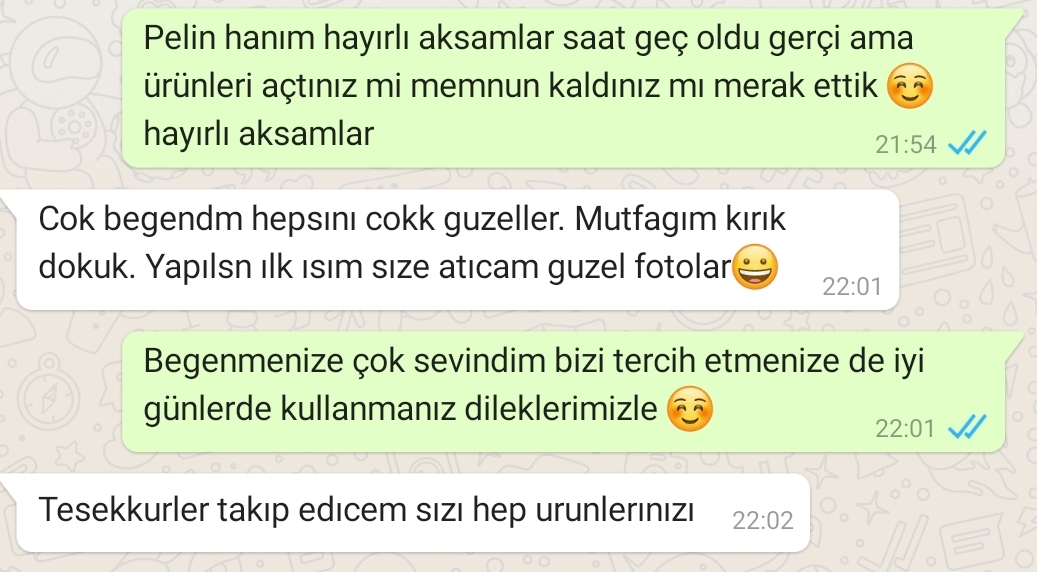Viewport: 1037px width, 572px height.
Task: Tap the smiling emoji after 'dileklerimizle'
Action: [x=690, y=409]
